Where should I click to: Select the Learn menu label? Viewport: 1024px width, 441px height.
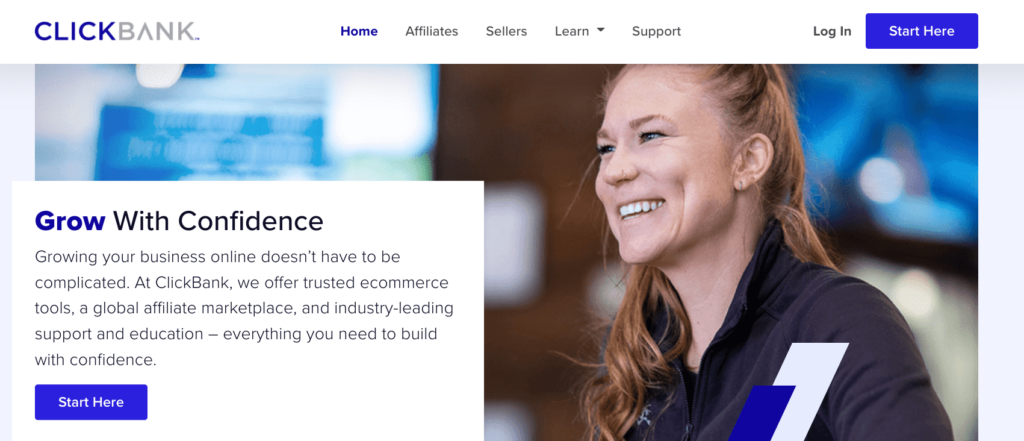[x=572, y=31]
